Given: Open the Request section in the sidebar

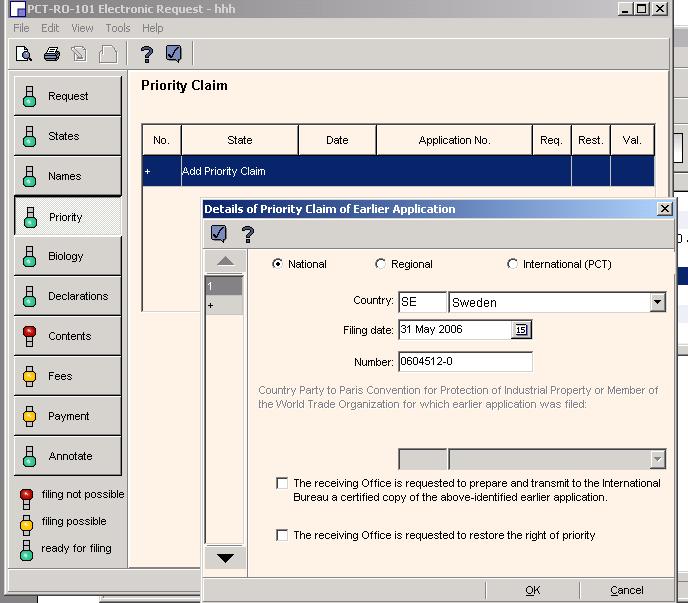Looking at the screenshot, I should tap(68, 96).
